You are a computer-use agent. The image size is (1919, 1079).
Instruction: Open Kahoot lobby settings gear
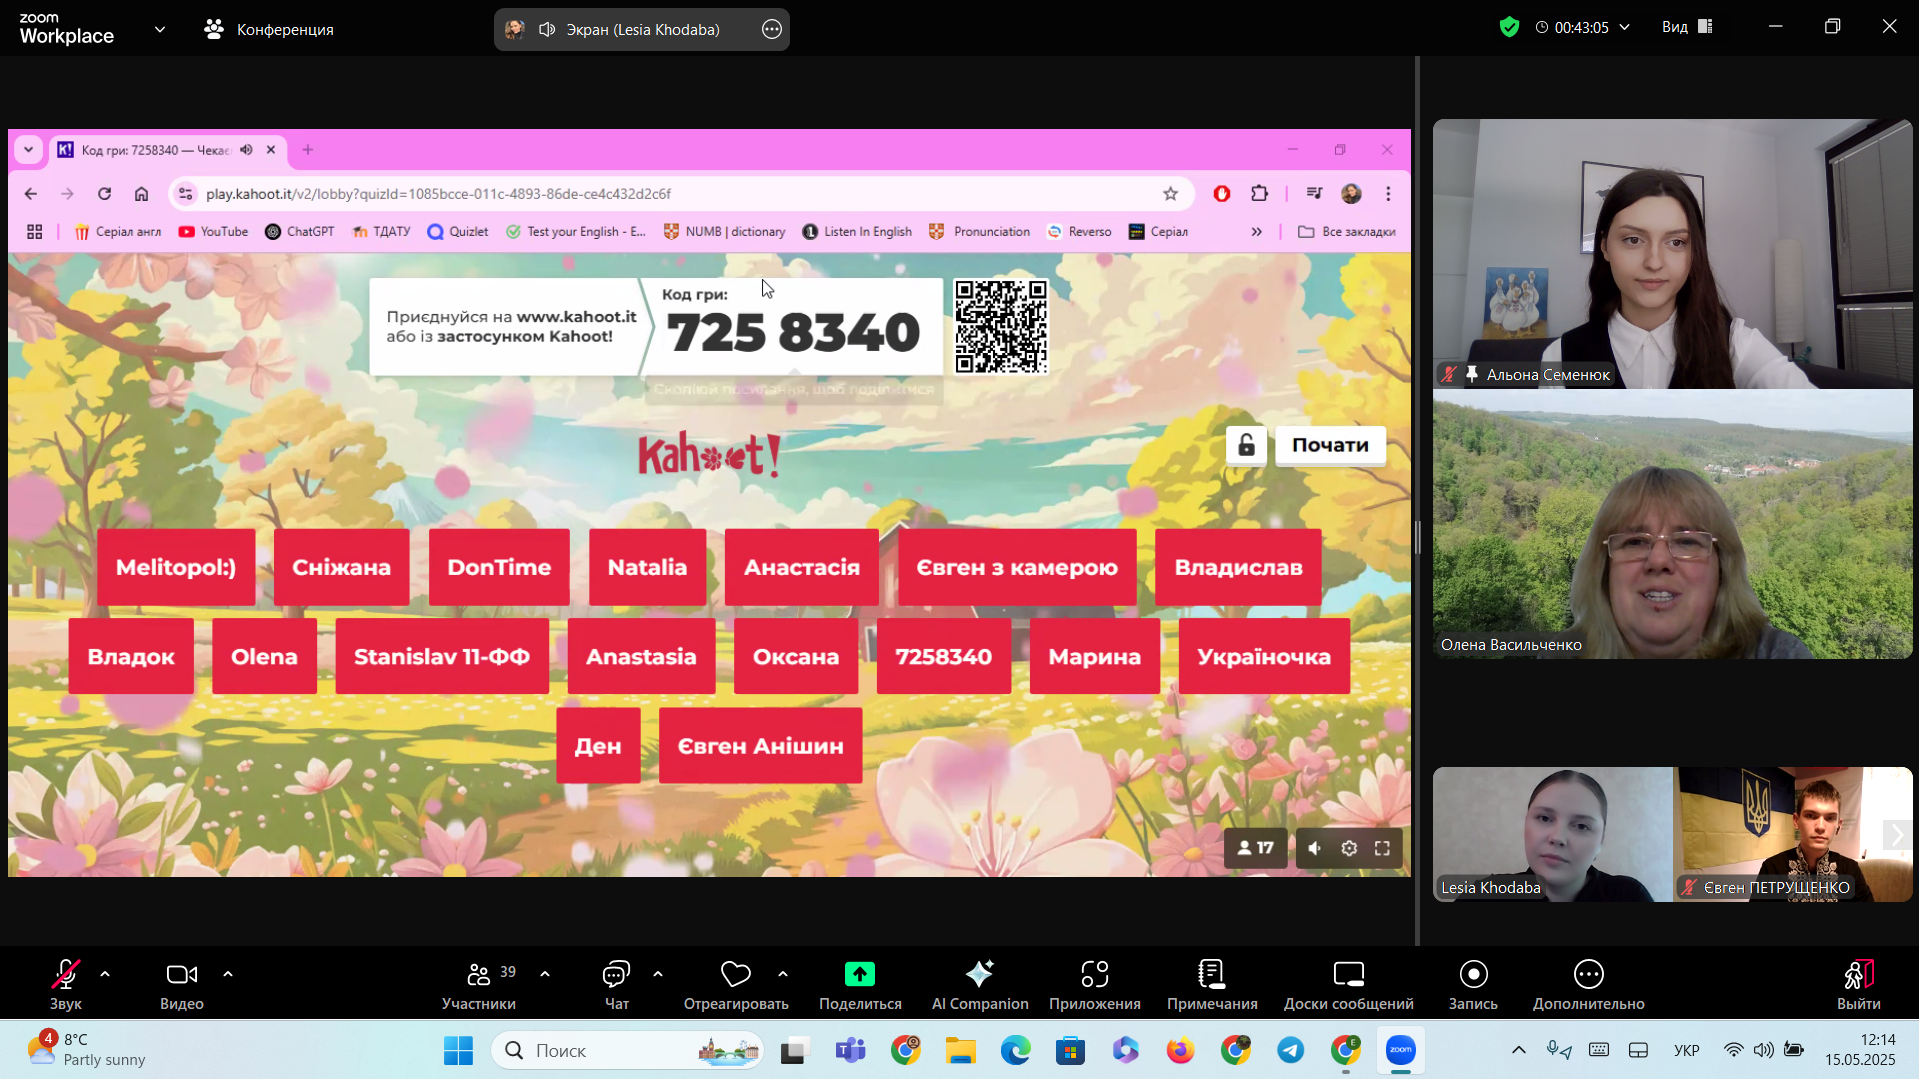[1349, 848]
